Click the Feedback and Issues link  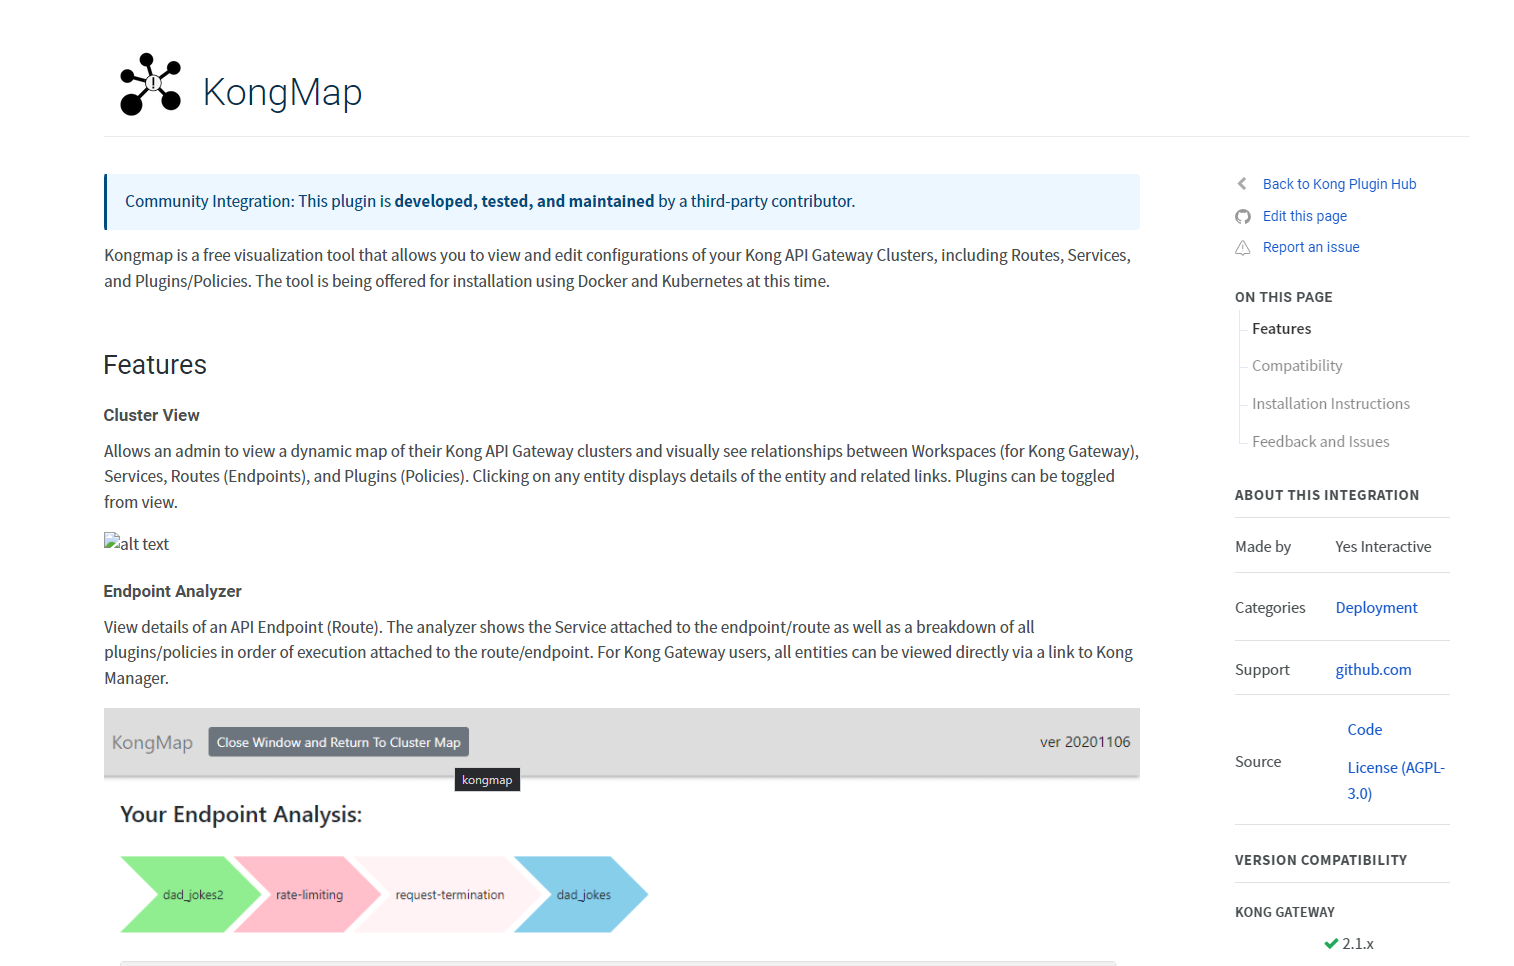[1320, 441]
